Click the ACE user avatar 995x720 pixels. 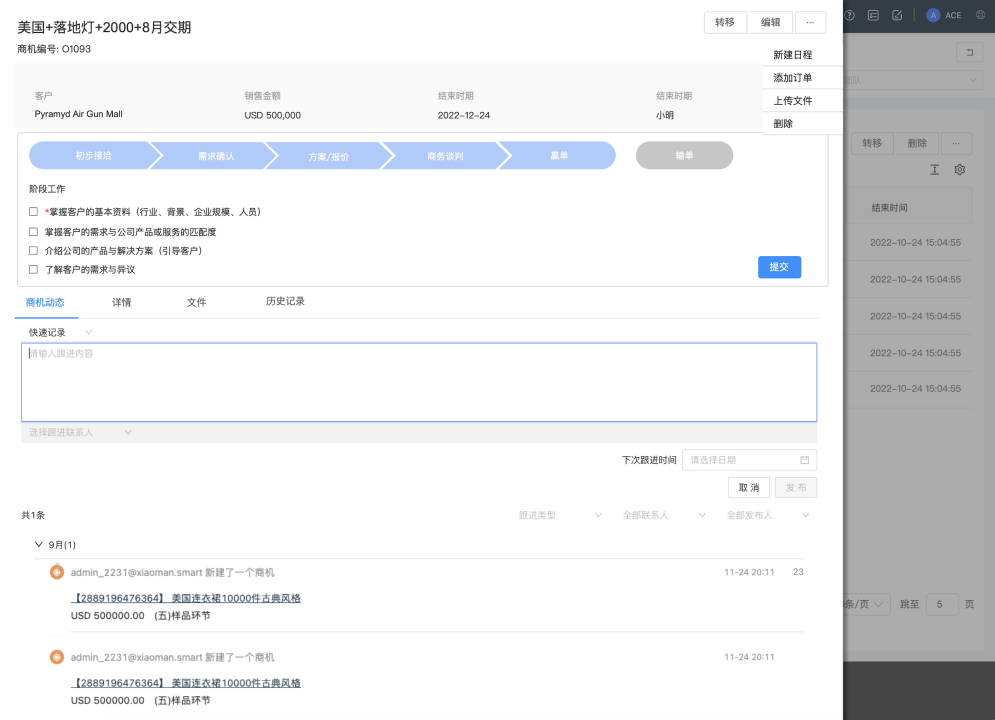pos(933,15)
